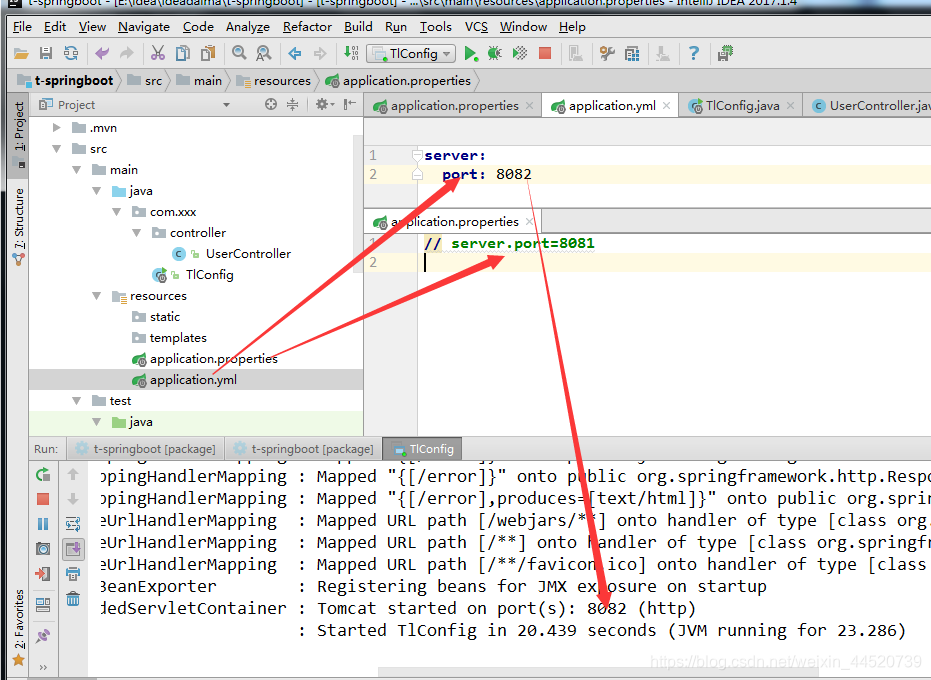Image resolution: width=931 pixels, height=680 pixels.
Task: Switch to the TlConfig.java editor tab
Action: click(x=741, y=106)
